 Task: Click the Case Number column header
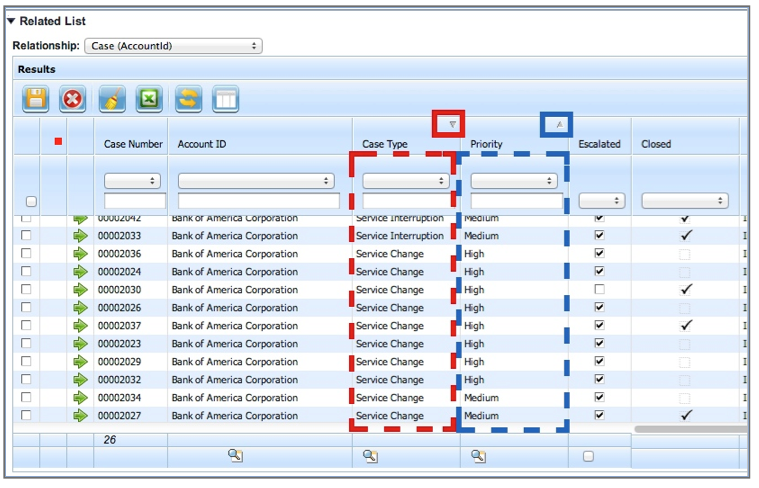click(x=133, y=144)
